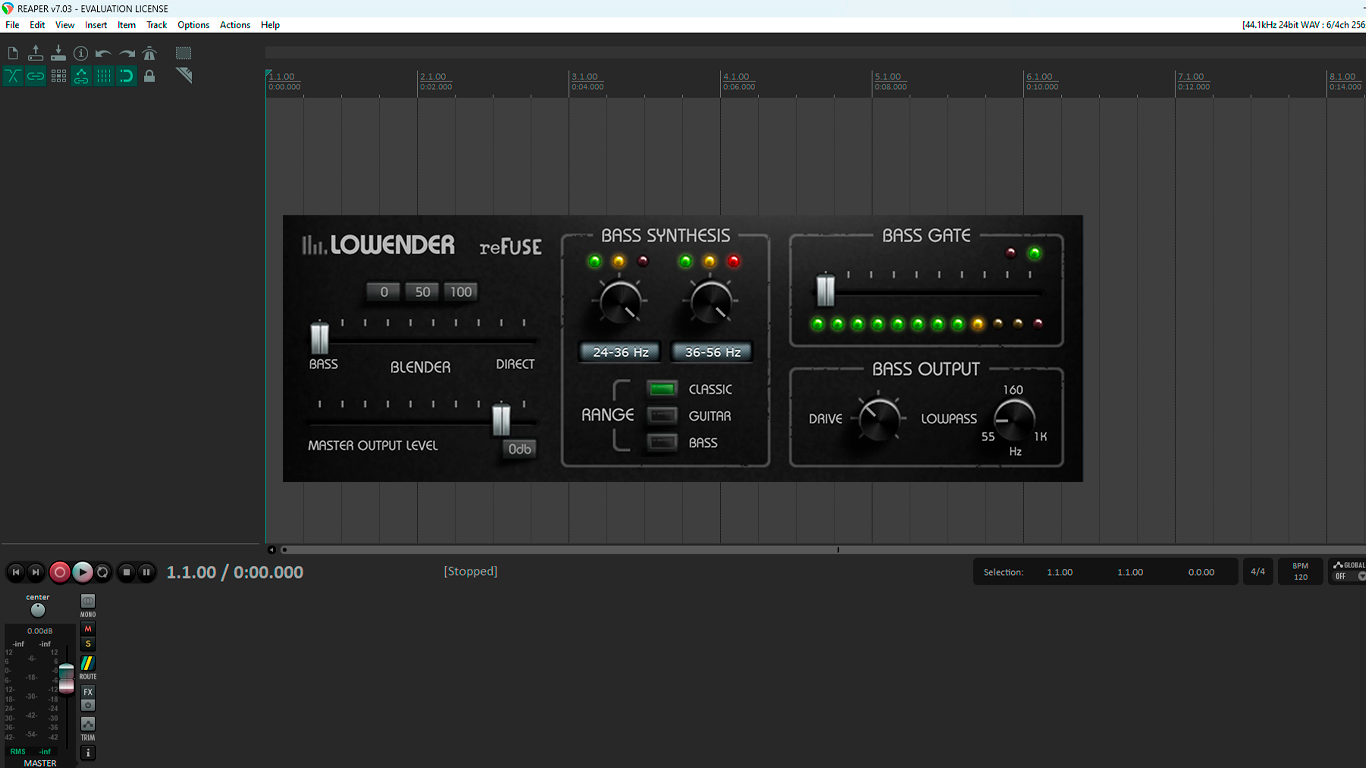Open the Options menu
Screen dimensions: 1366x768
click(193, 25)
